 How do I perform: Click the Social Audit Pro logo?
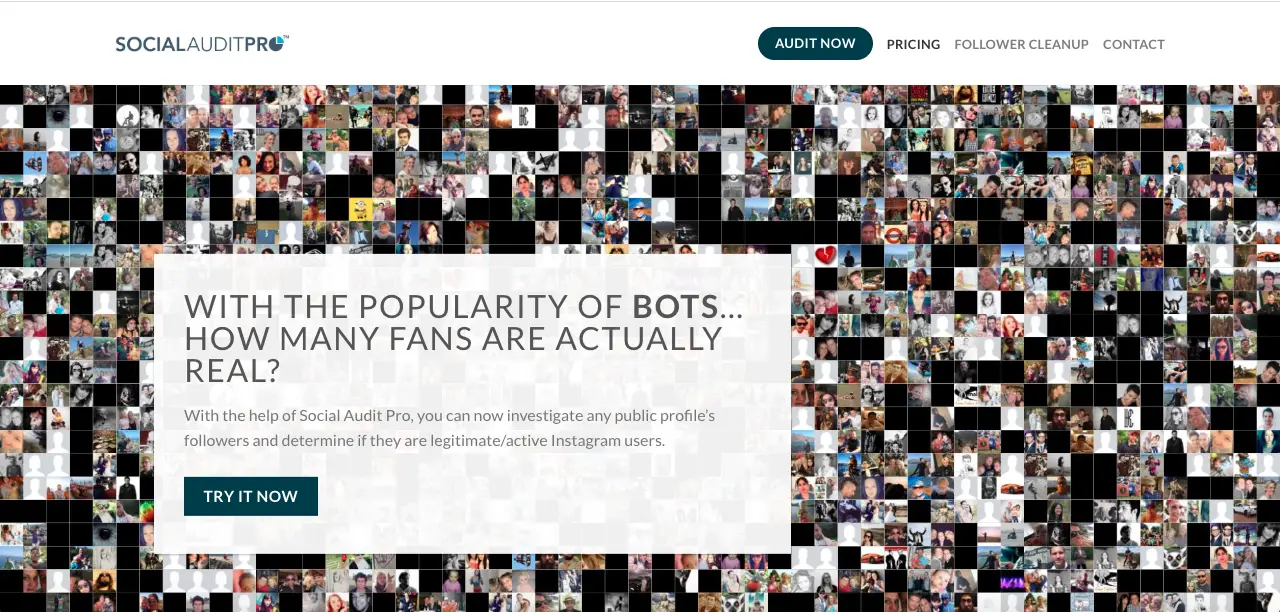tap(202, 43)
